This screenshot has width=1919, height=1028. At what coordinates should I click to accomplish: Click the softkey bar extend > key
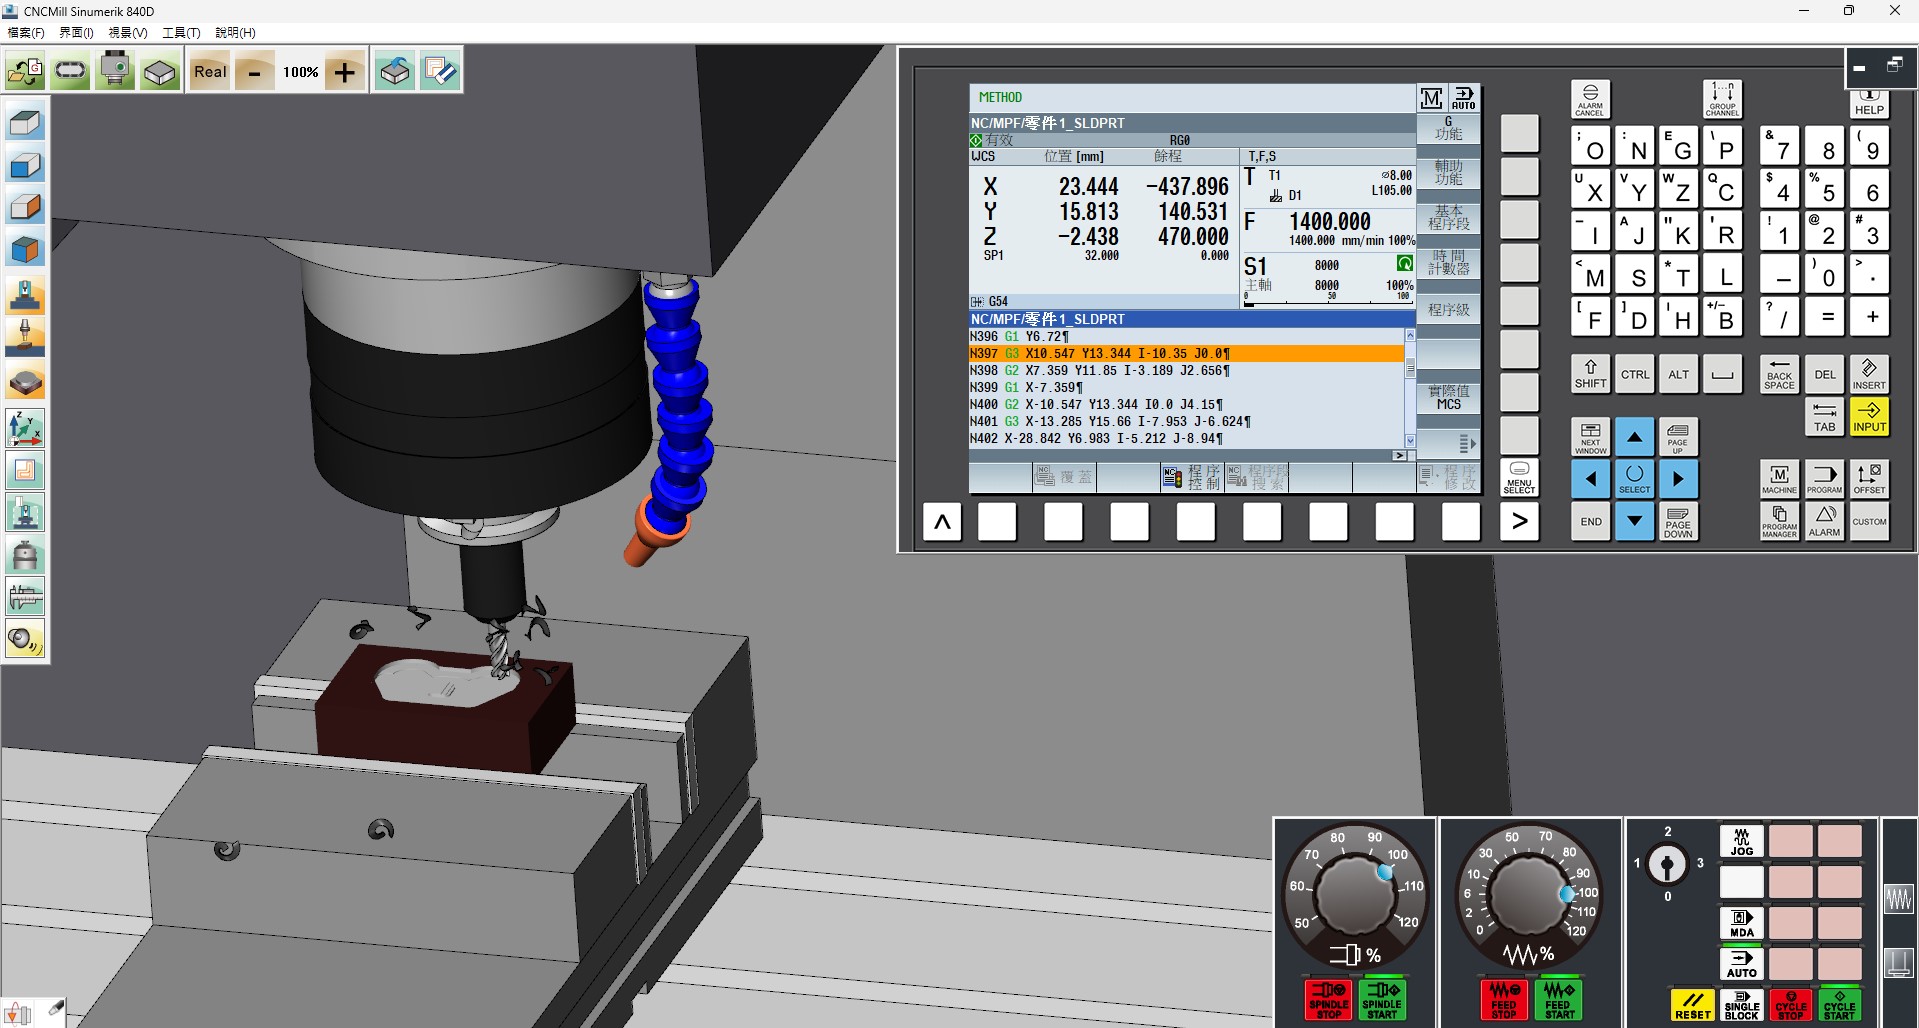pos(1519,522)
